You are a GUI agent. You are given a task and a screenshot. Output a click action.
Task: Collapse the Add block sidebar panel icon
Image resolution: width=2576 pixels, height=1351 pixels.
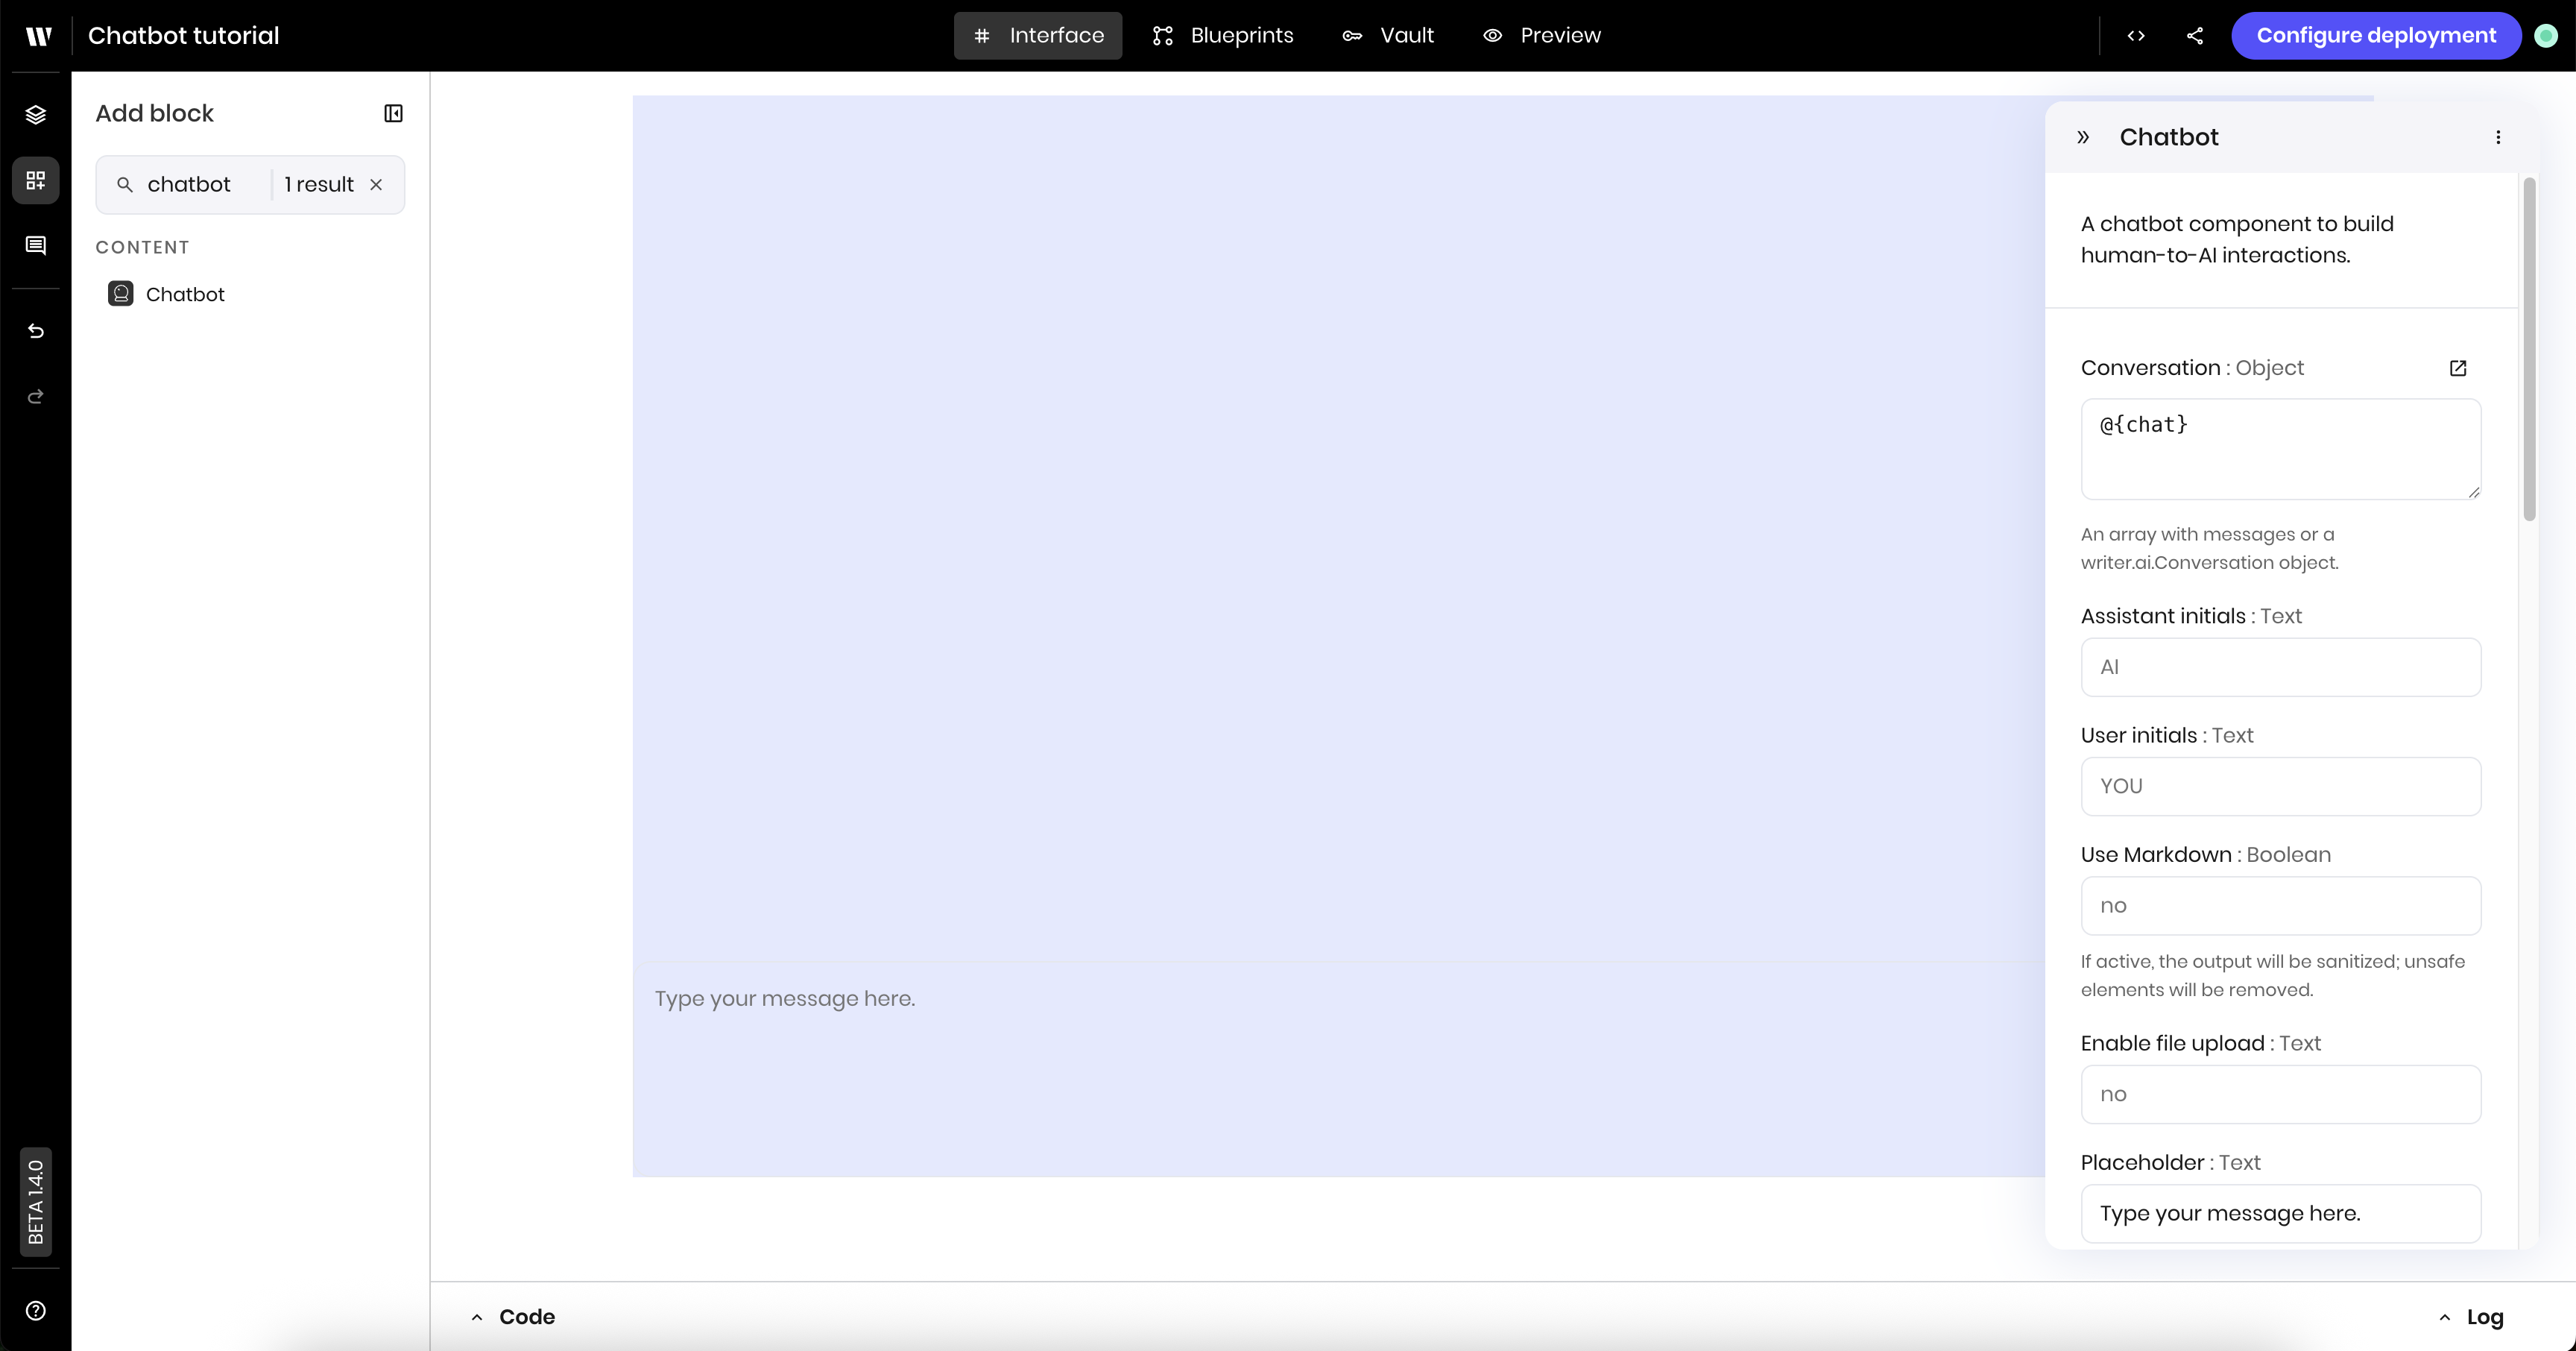coord(393,114)
